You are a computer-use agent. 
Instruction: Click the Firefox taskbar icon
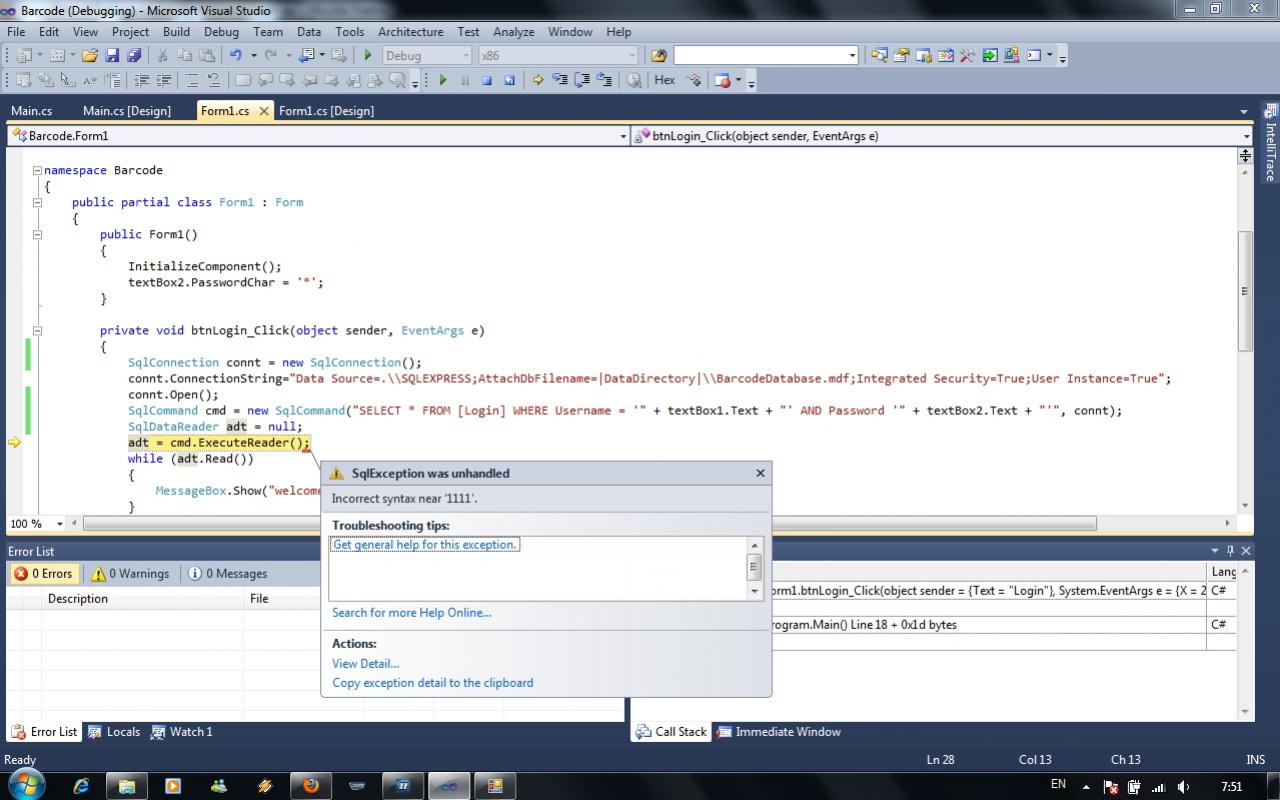(311, 785)
